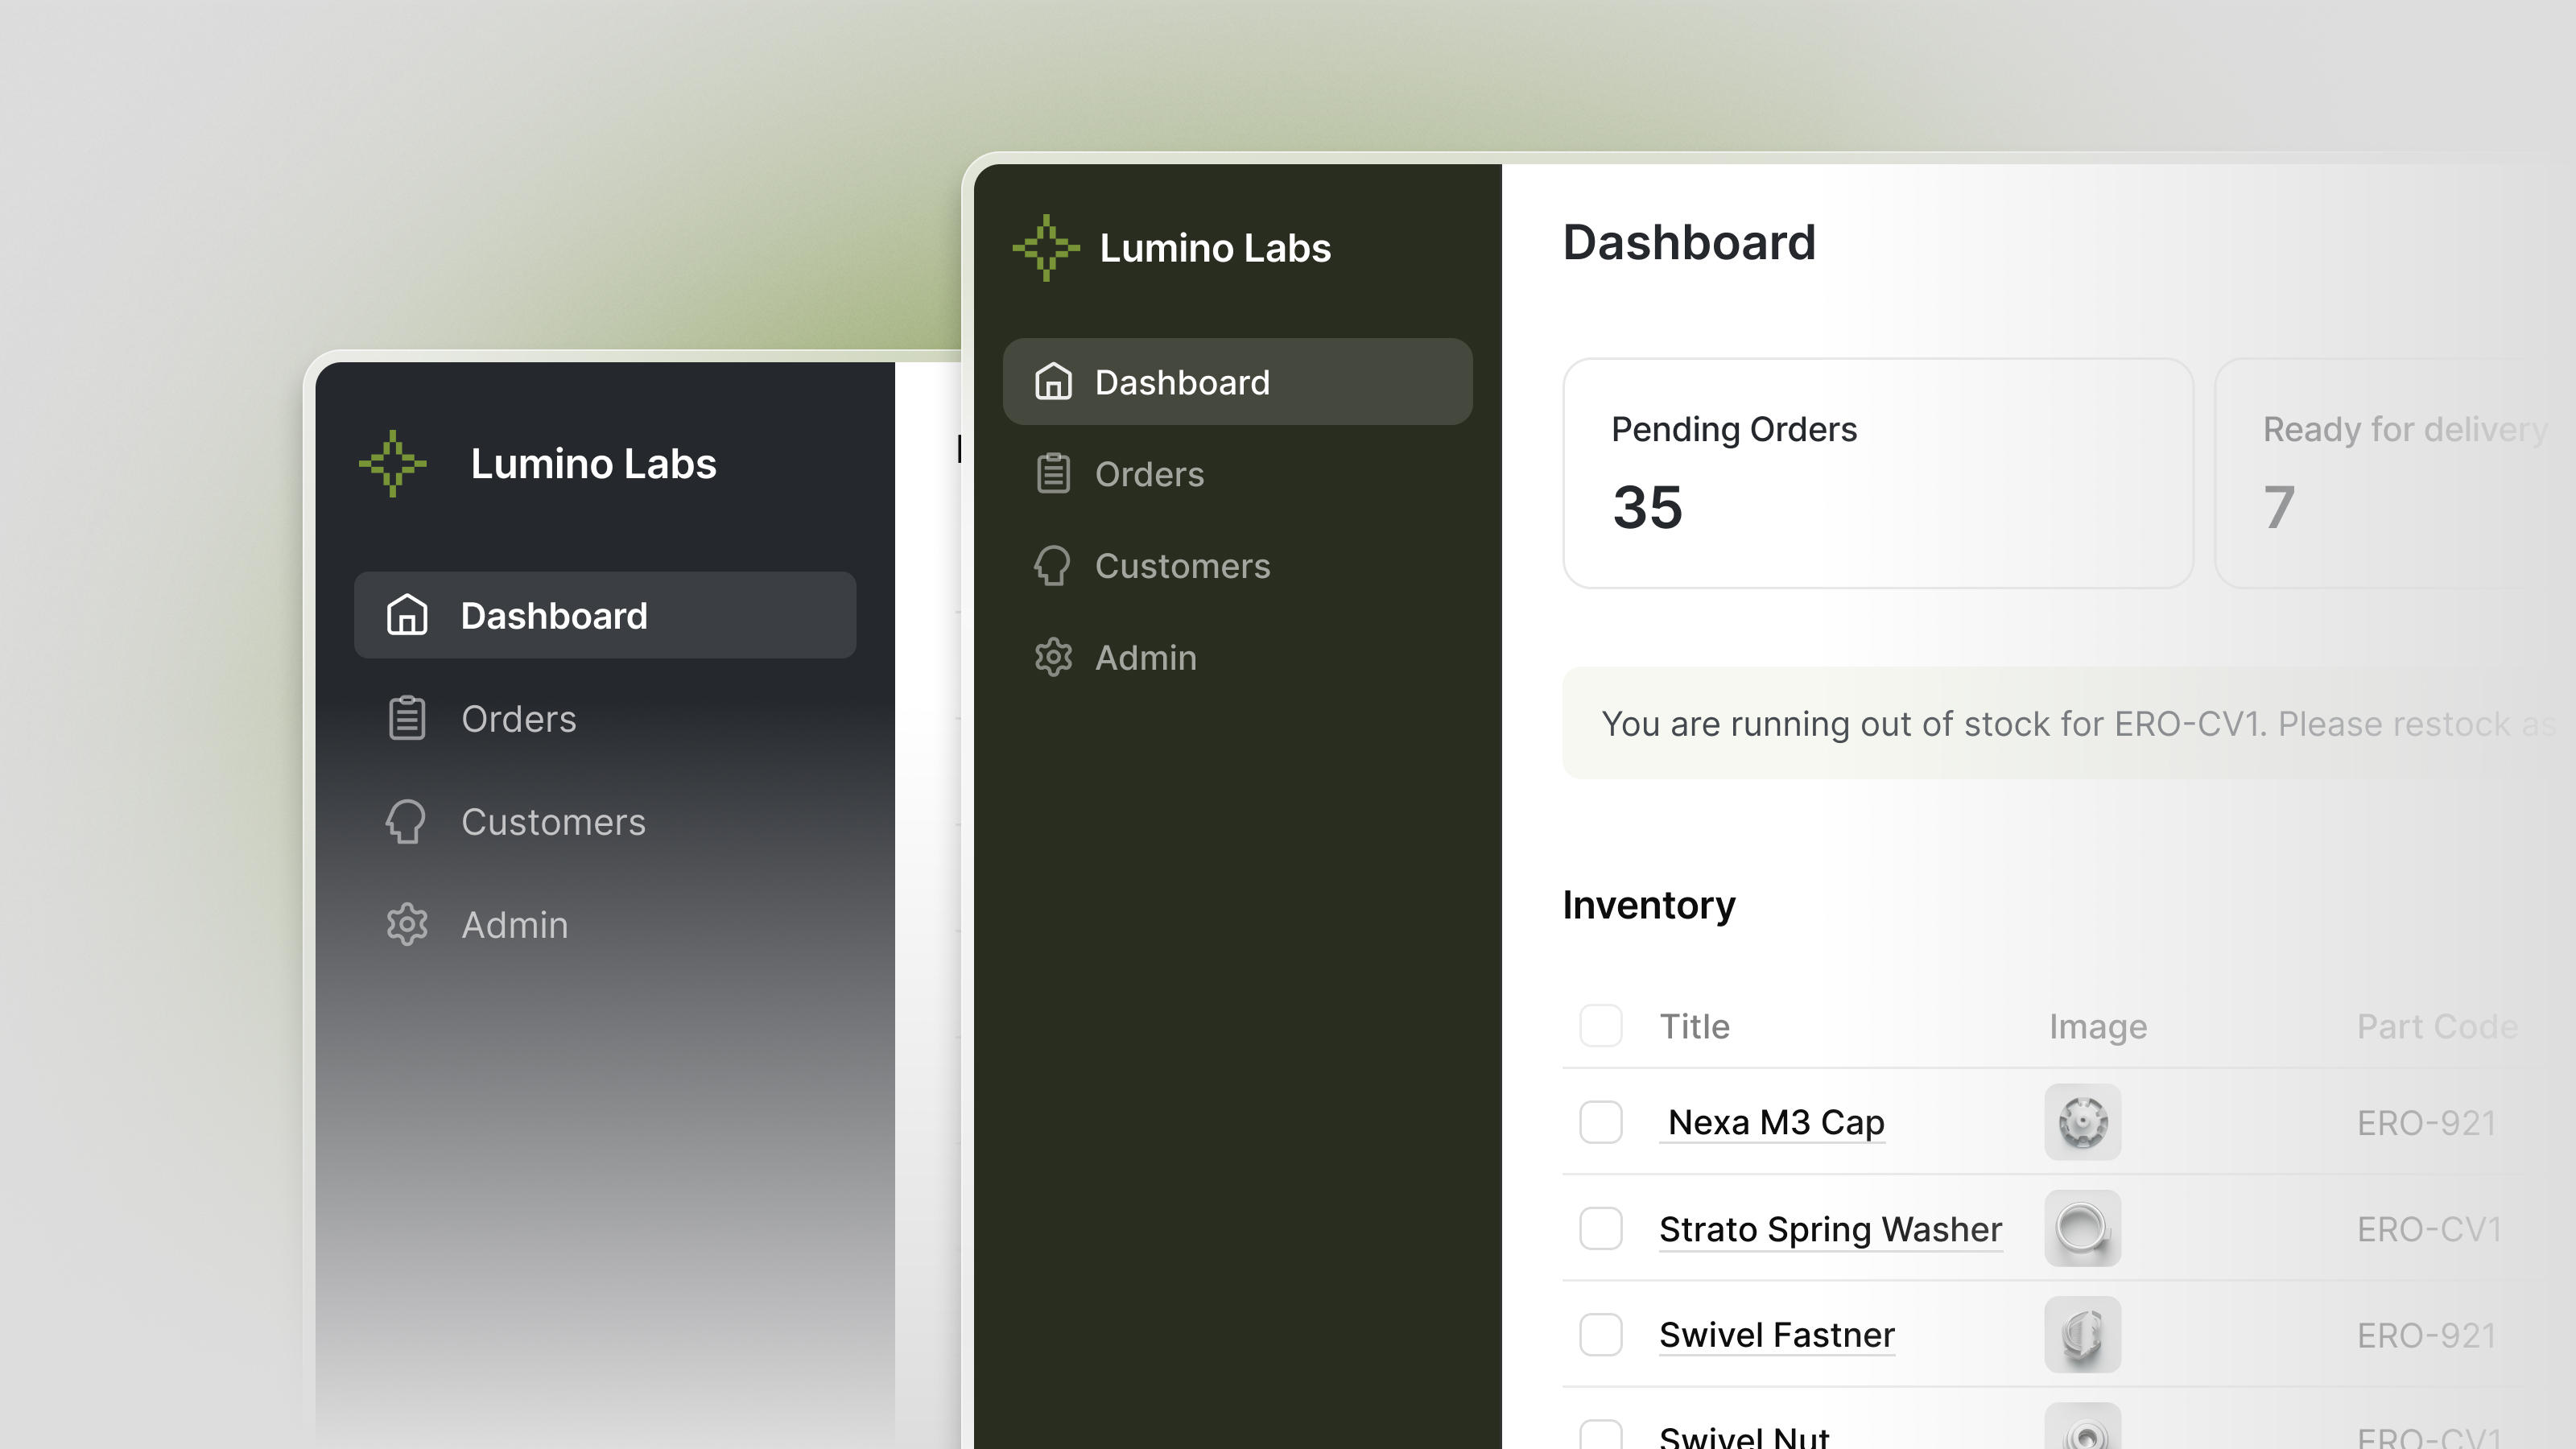Click the Title column header
Image resolution: width=2576 pixels, height=1449 pixels.
(x=1694, y=1026)
